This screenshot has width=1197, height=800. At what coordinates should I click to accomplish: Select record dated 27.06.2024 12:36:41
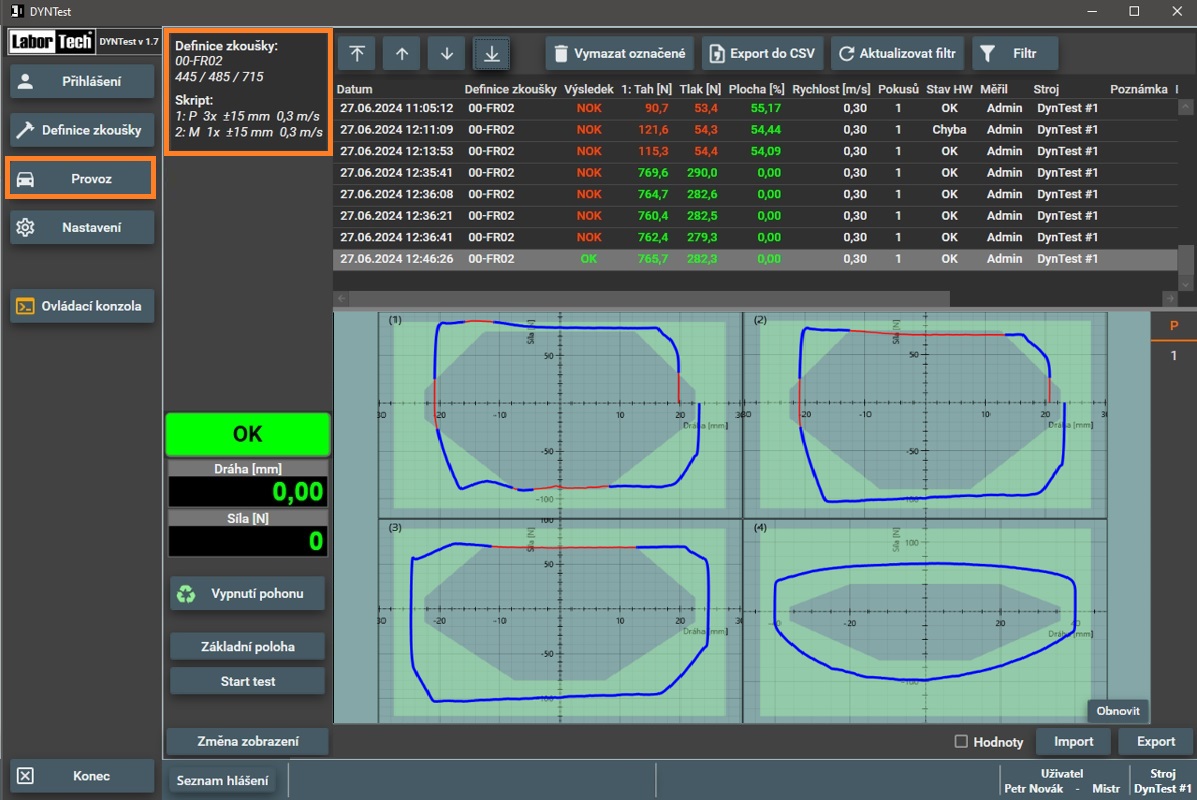coord(755,237)
